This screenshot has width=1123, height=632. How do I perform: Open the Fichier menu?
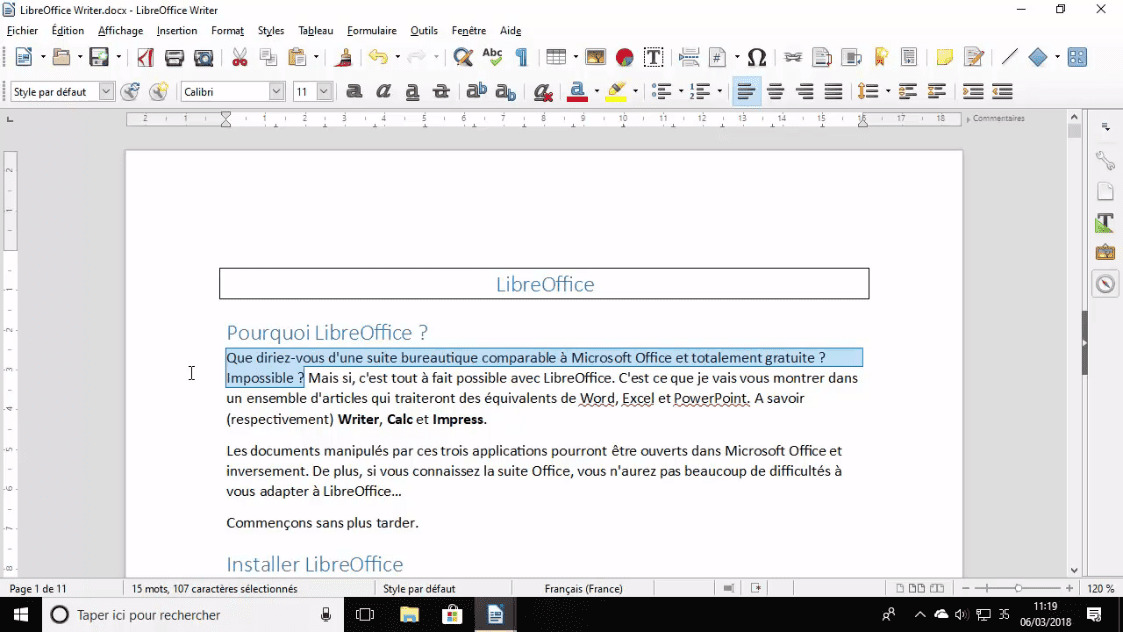(22, 31)
